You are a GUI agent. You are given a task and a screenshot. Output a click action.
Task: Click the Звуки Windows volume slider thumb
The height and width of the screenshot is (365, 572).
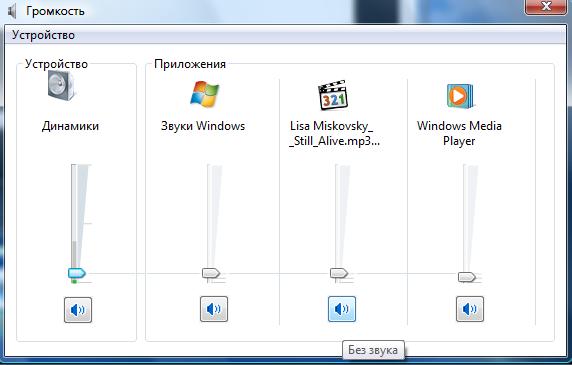point(211,273)
